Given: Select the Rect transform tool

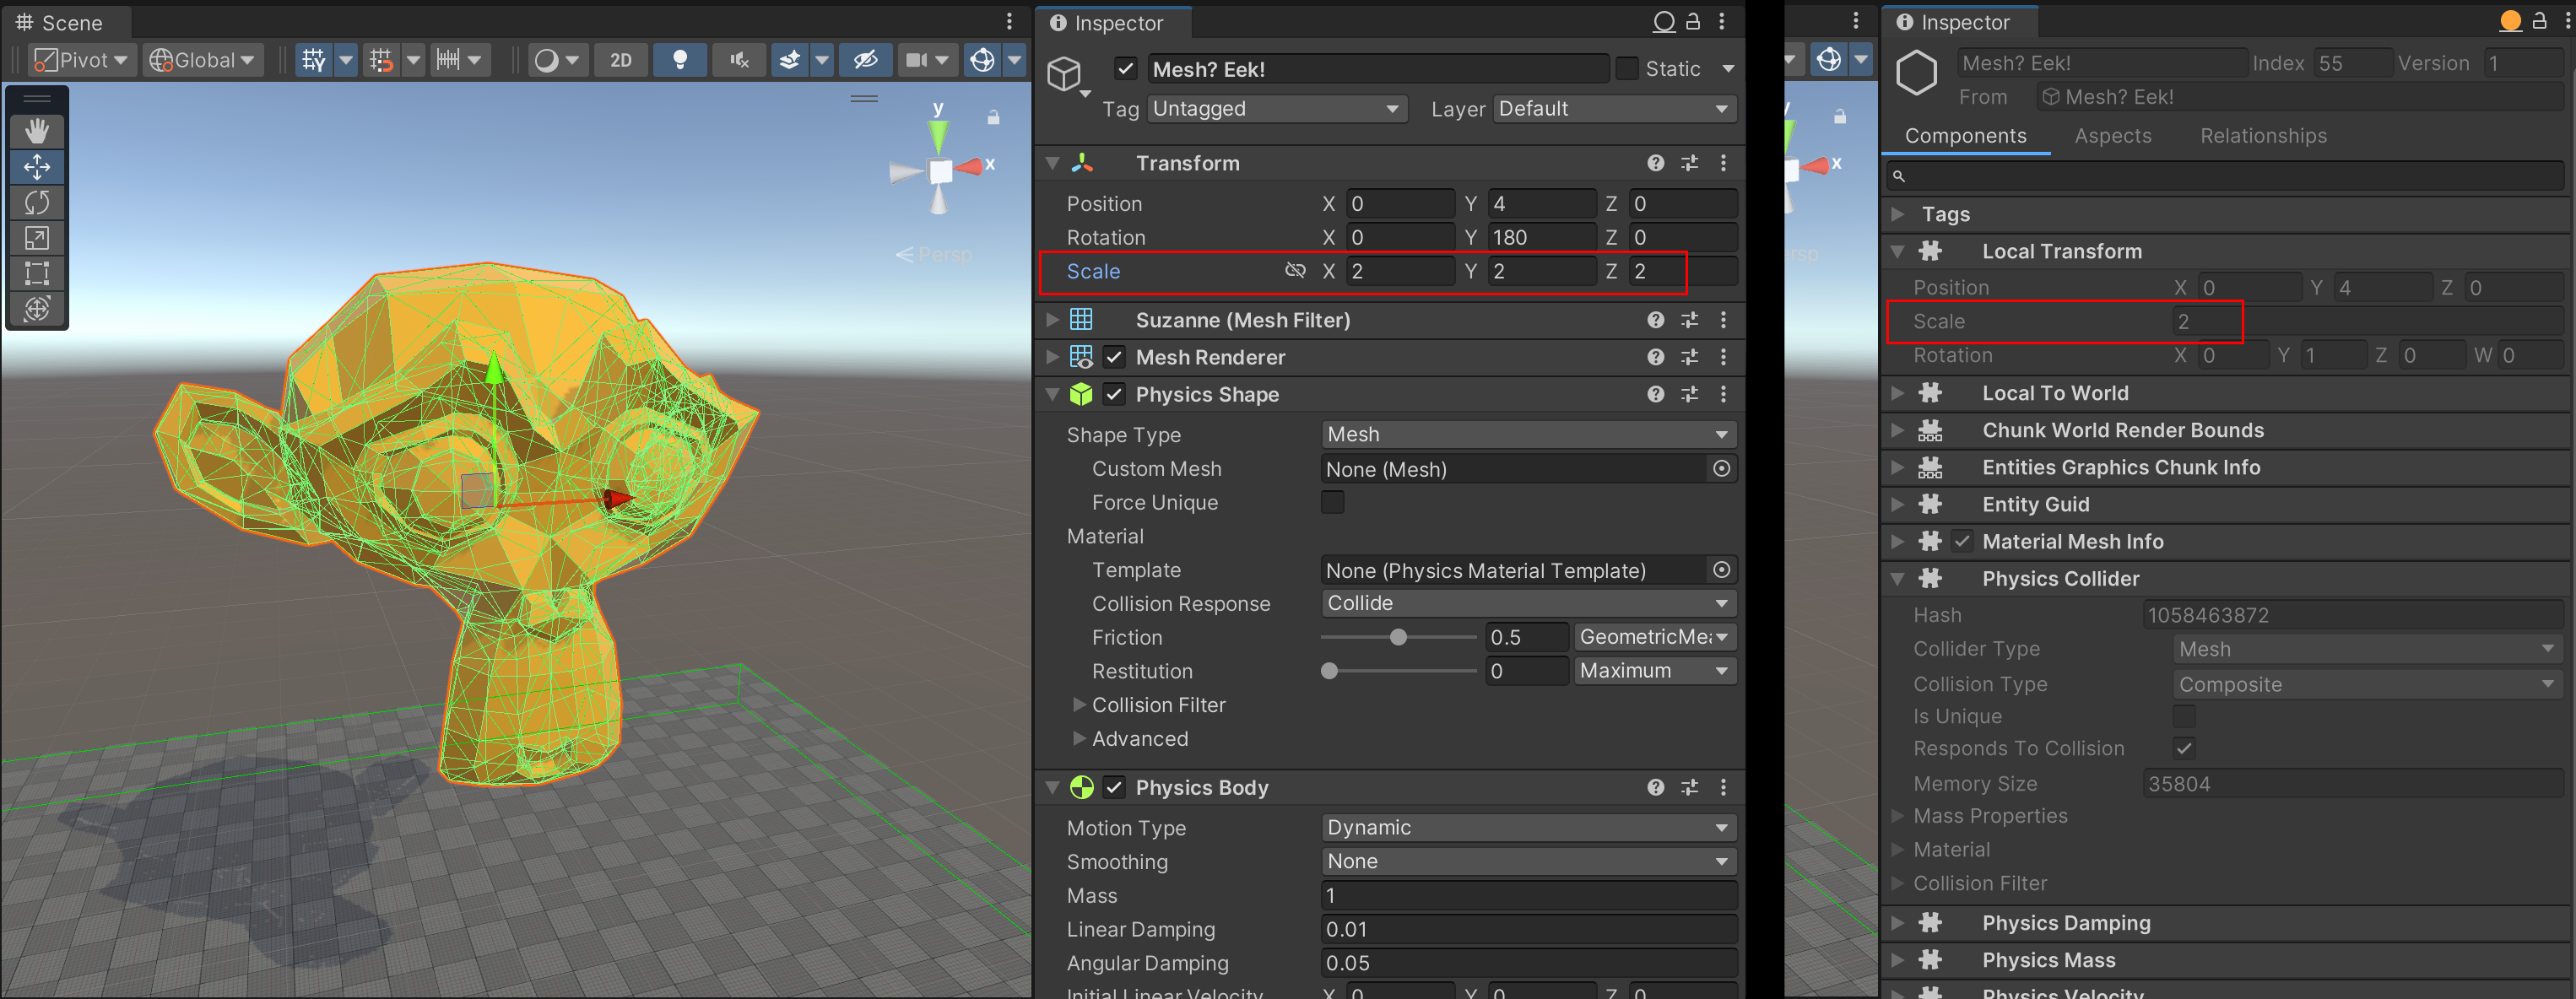Looking at the screenshot, I should pos(37,273).
